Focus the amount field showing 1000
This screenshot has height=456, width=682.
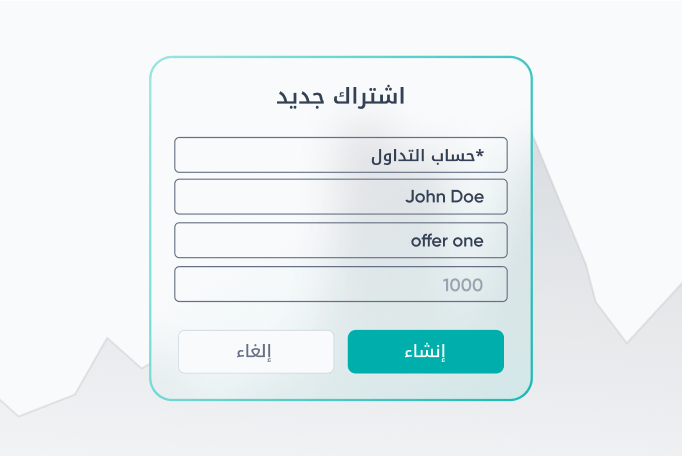pos(341,284)
